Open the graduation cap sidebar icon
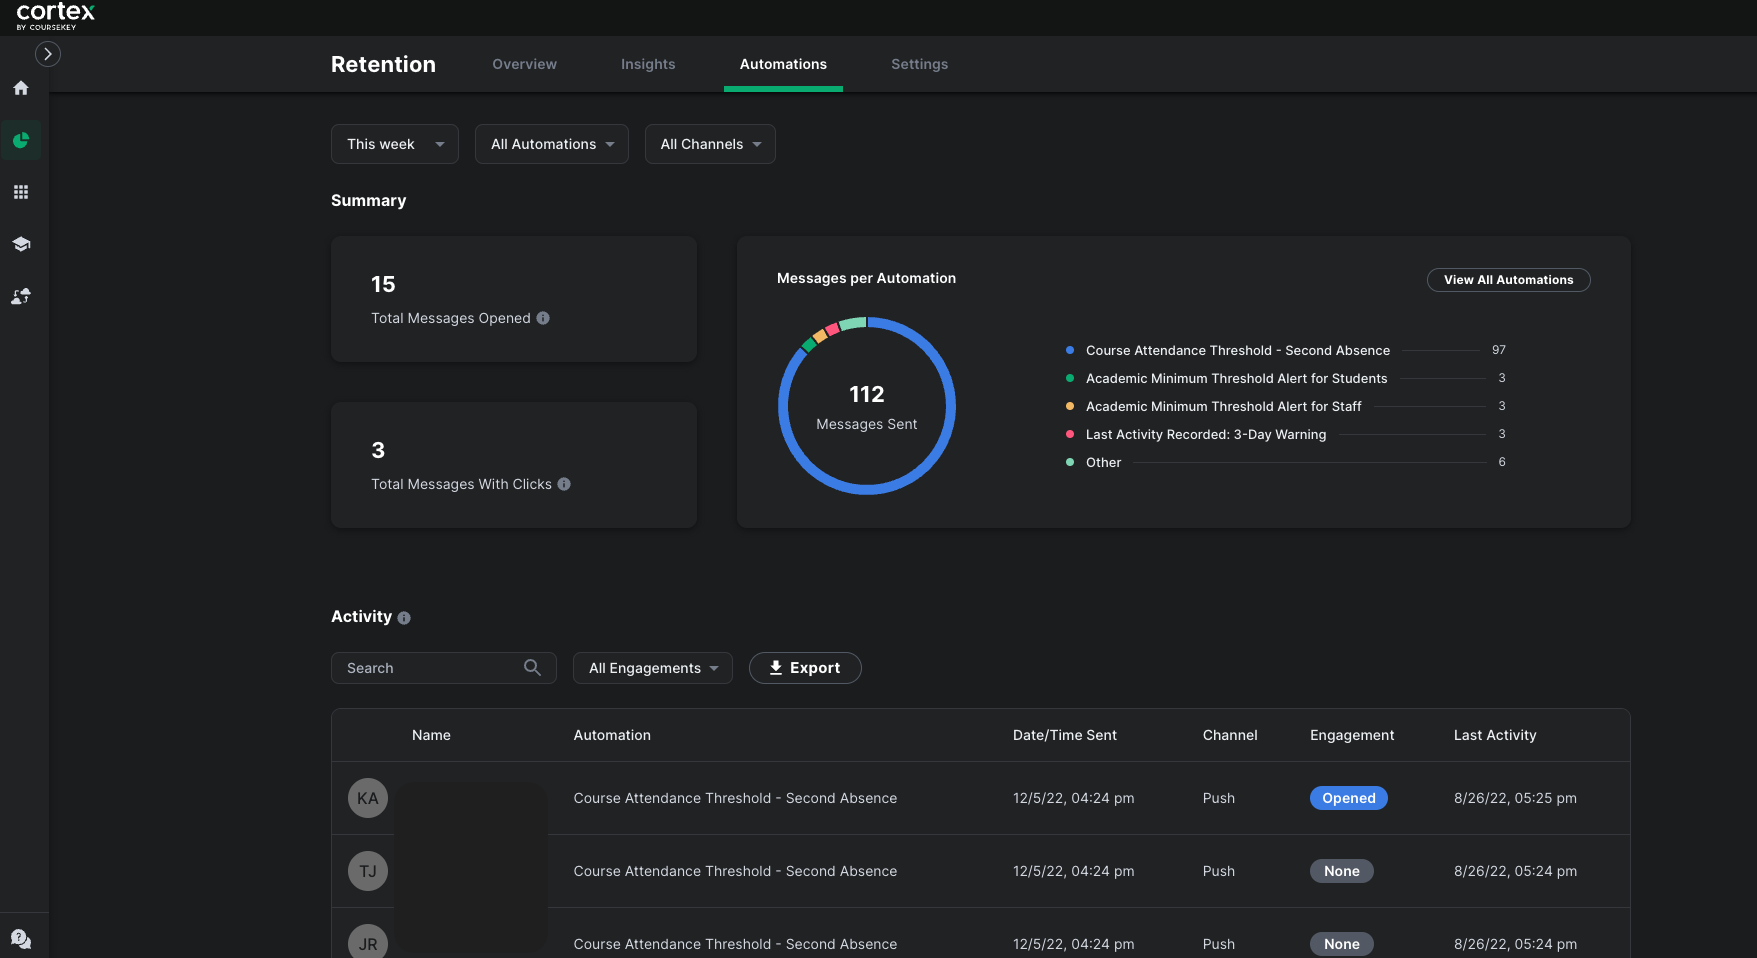1757x958 pixels. [x=21, y=244]
